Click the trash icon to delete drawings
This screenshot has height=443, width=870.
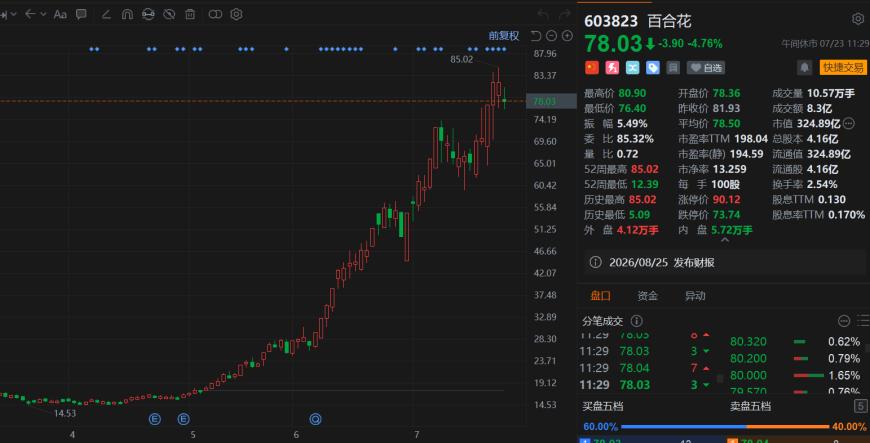coord(190,14)
